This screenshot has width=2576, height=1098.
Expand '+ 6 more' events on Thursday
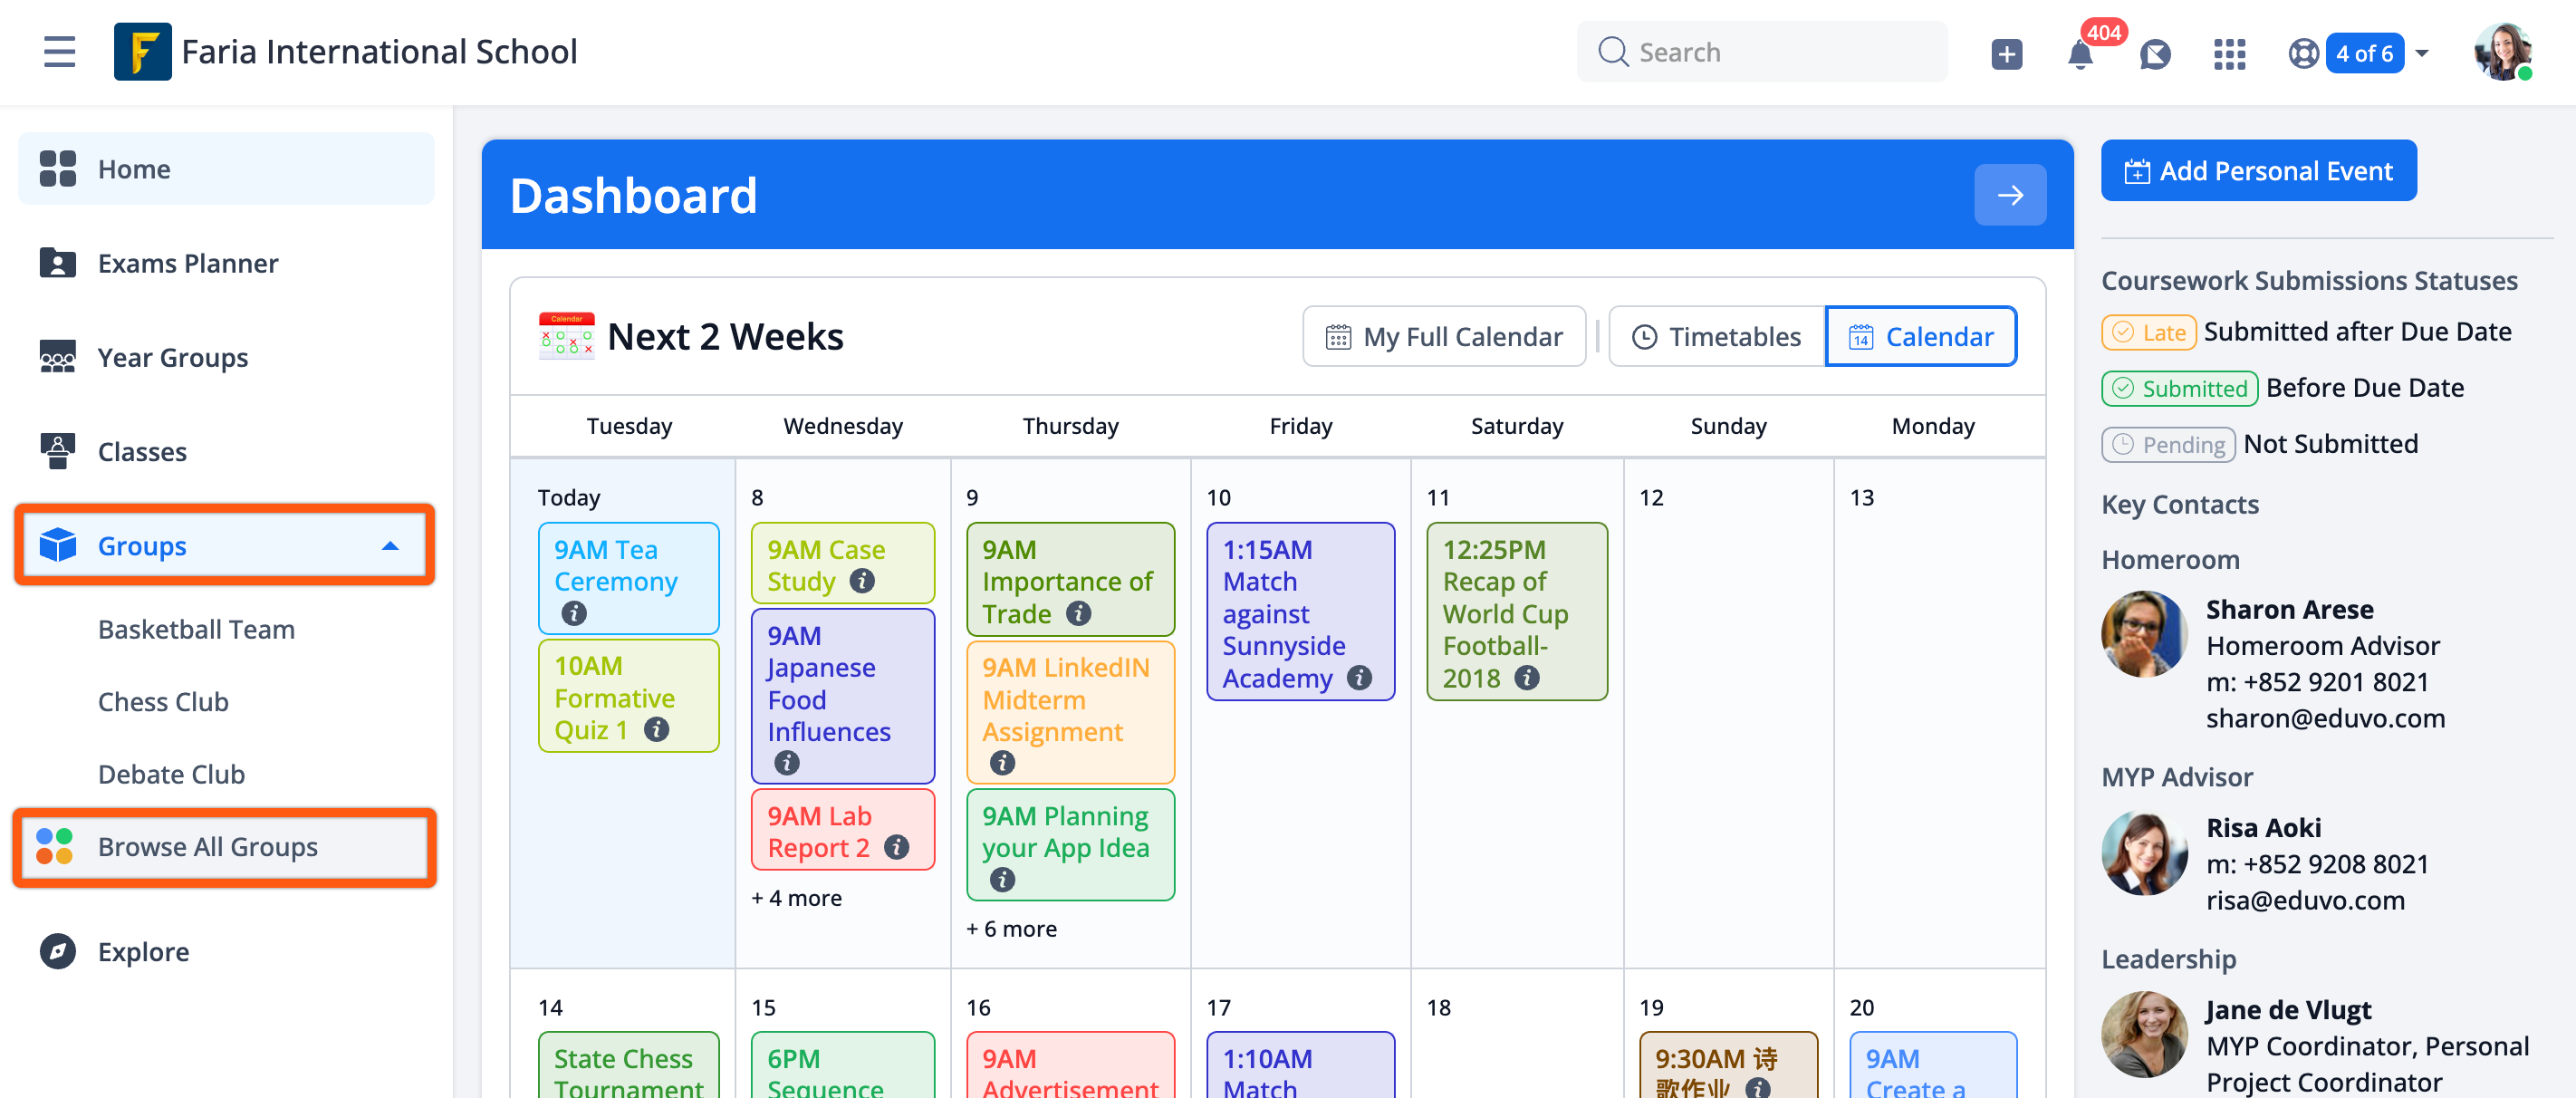pos(1011,929)
